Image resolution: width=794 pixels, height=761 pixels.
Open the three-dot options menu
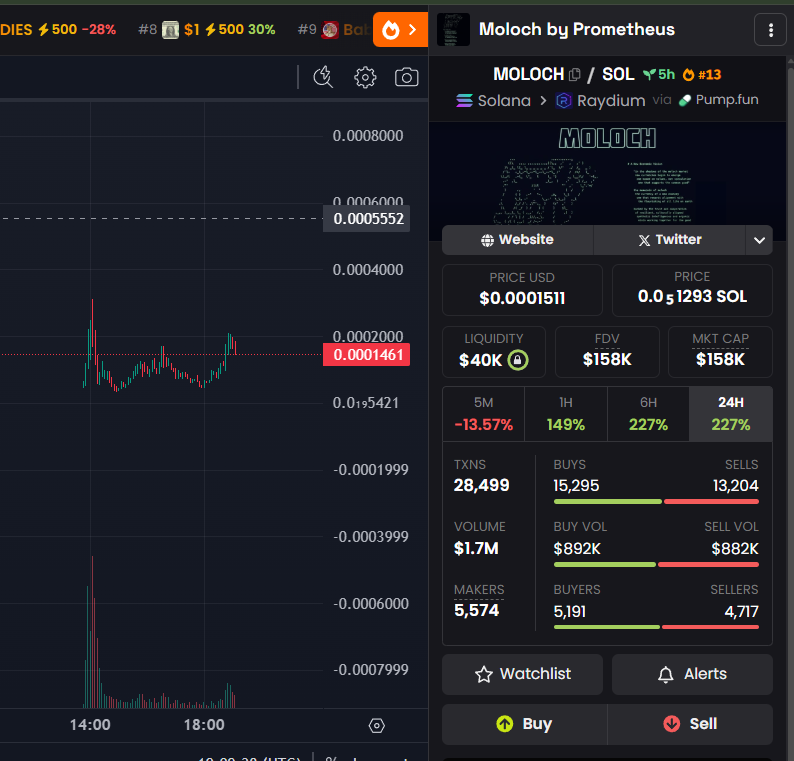coord(770,30)
